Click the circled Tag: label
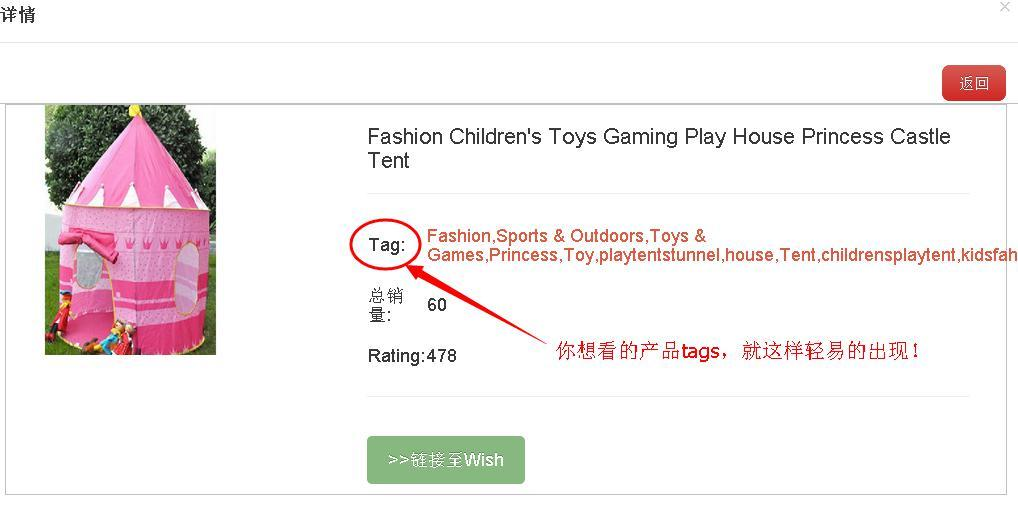Image resolution: width=1018 pixels, height=506 pixels. [x=386, y=245]
